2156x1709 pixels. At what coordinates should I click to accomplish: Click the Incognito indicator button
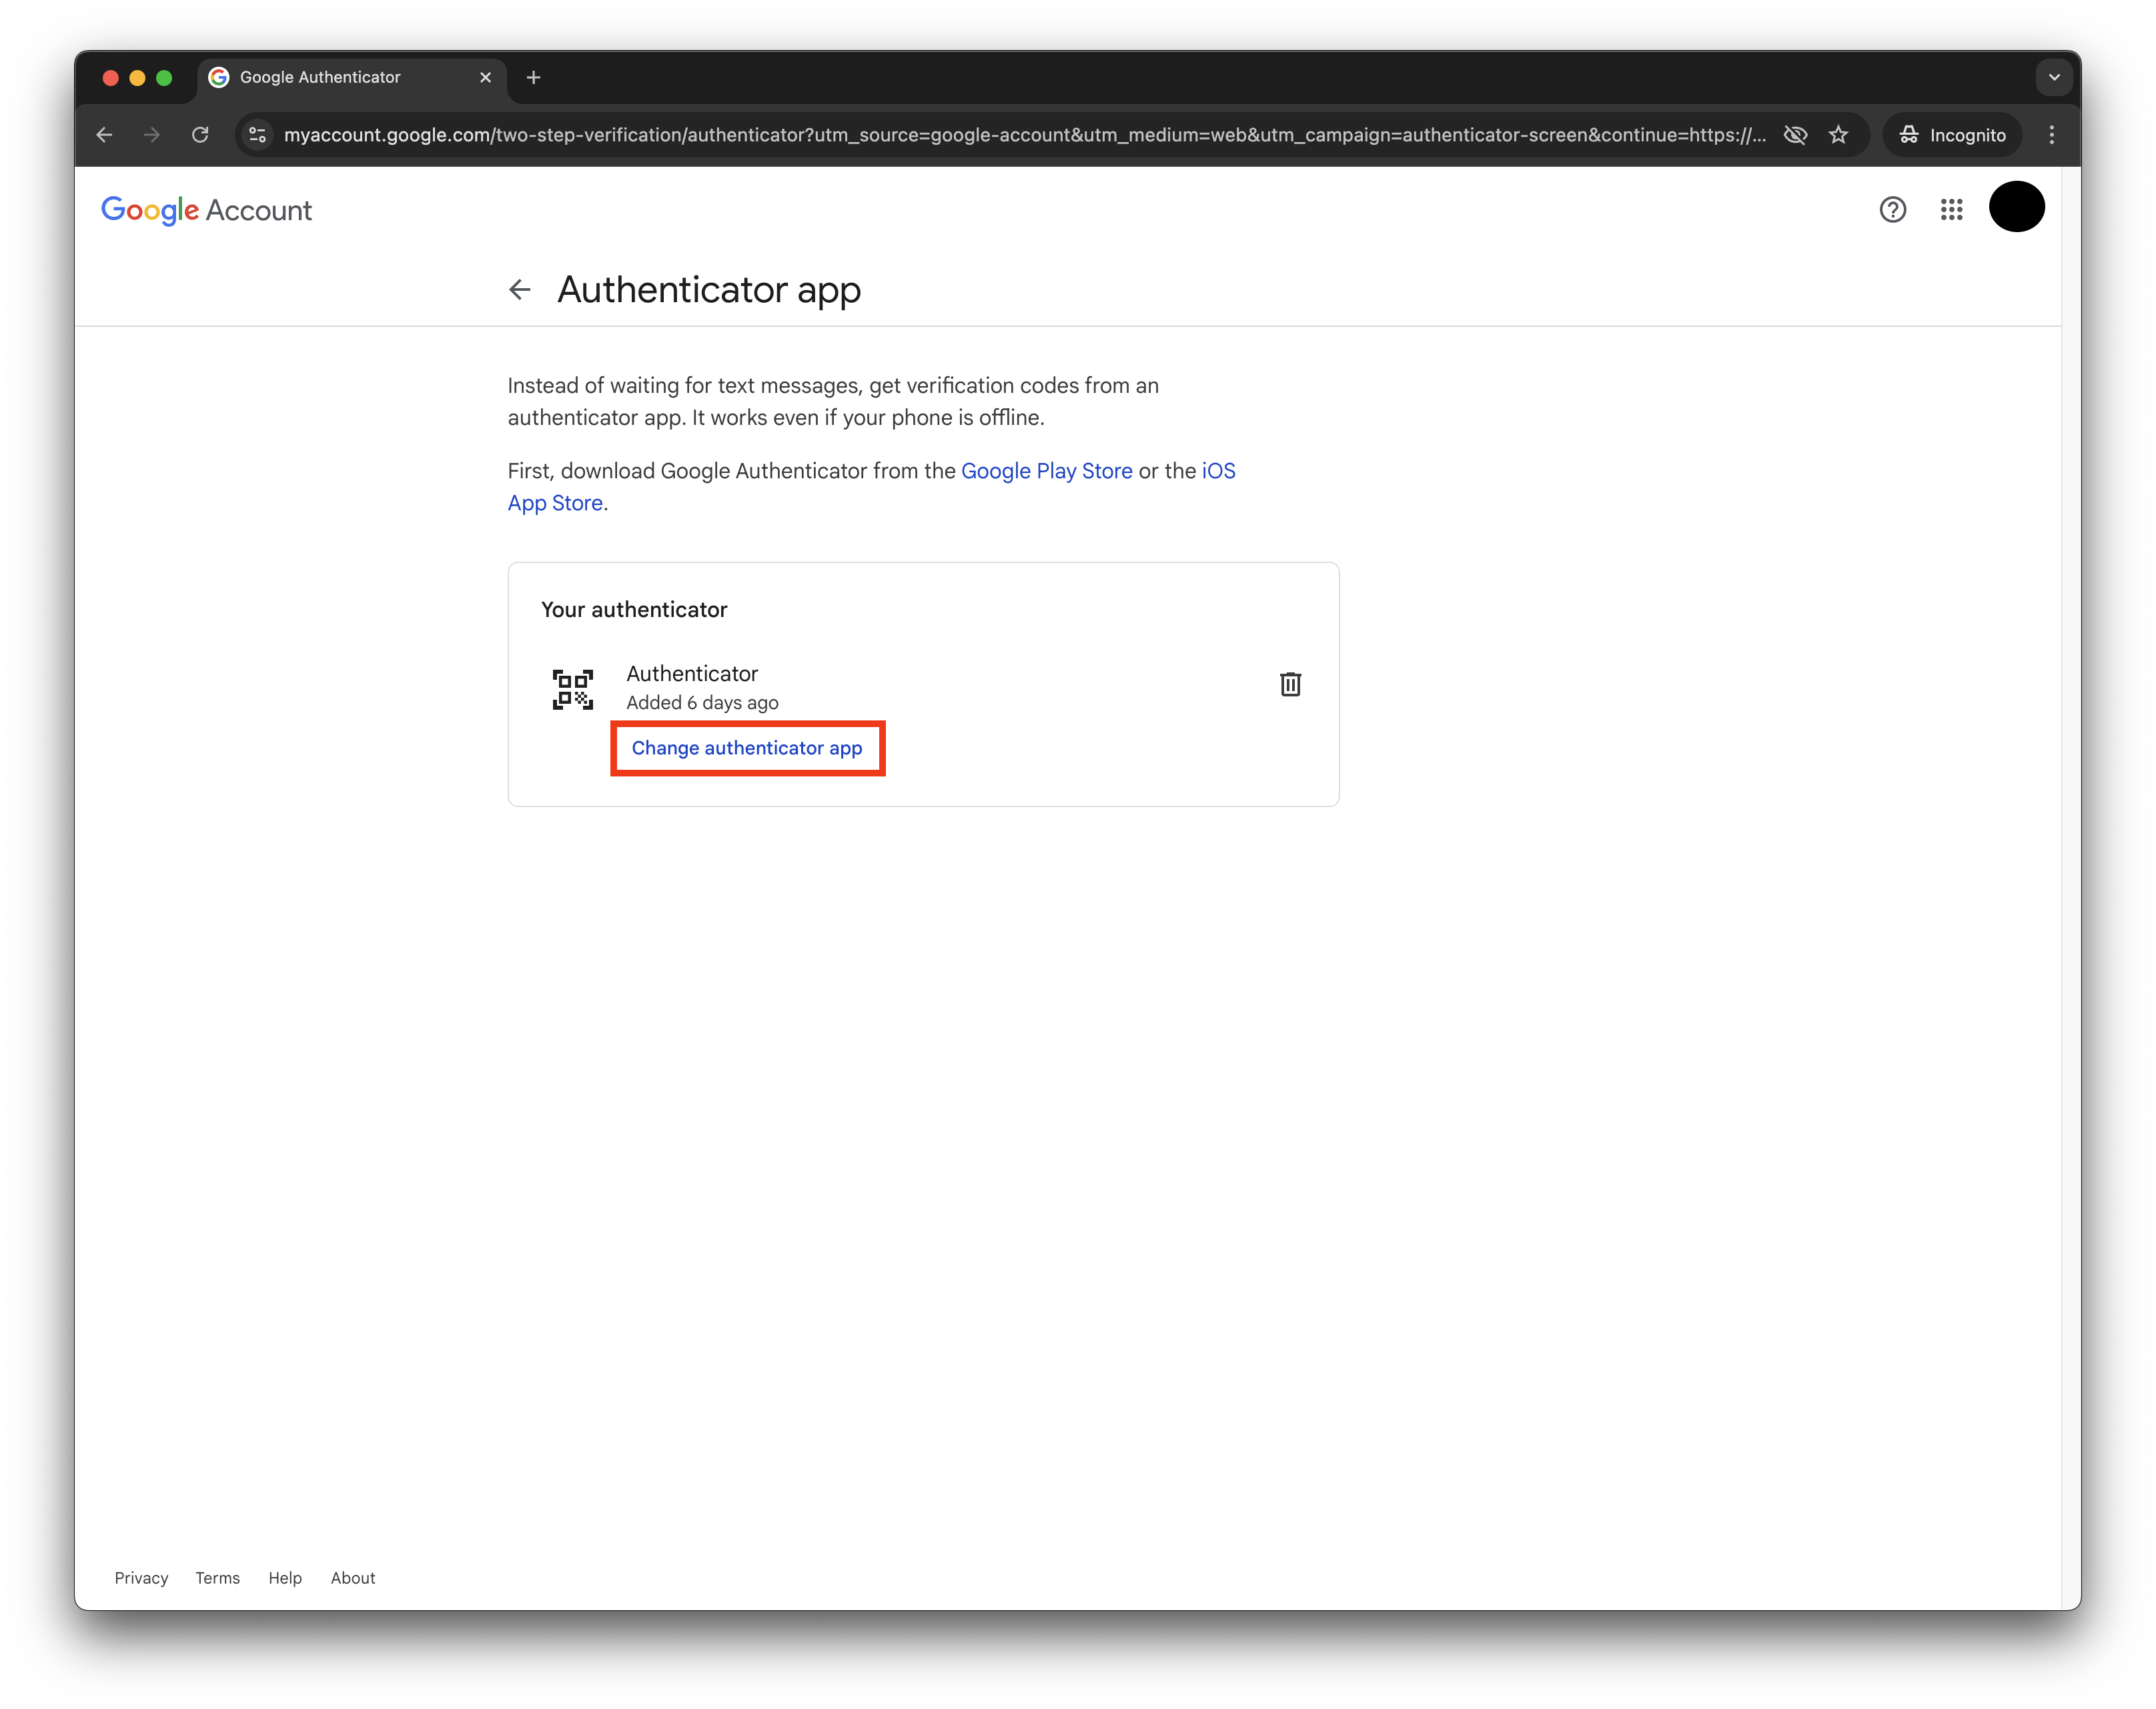(1952, 135)
